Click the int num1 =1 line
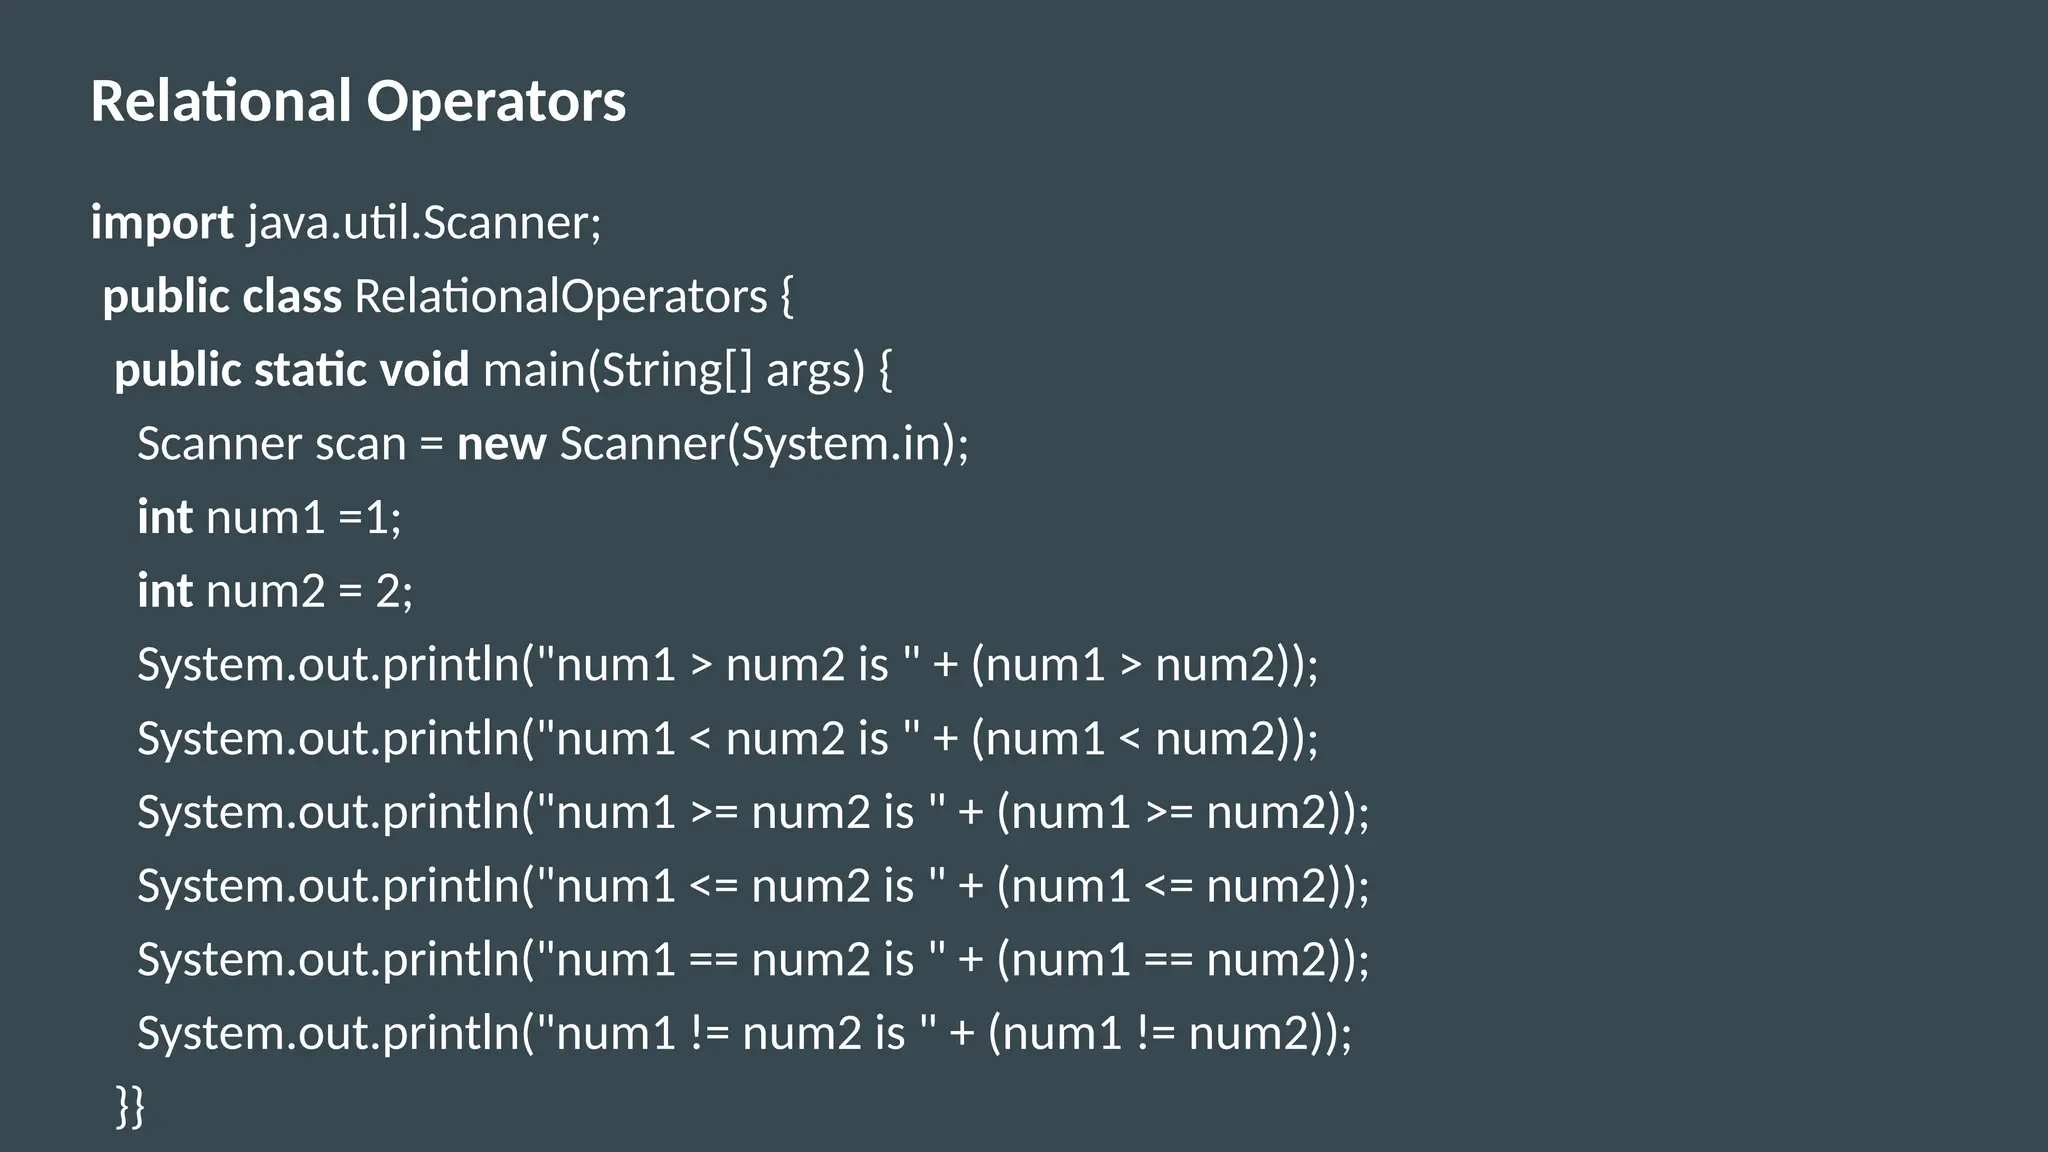2048x1152 pixels. coord(269,517)
